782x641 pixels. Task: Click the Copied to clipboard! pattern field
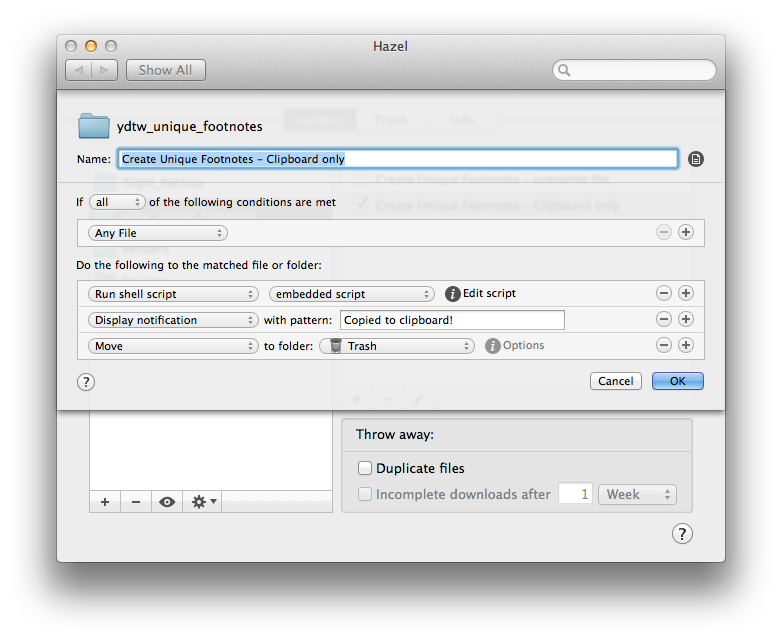[x=452, y=320]
